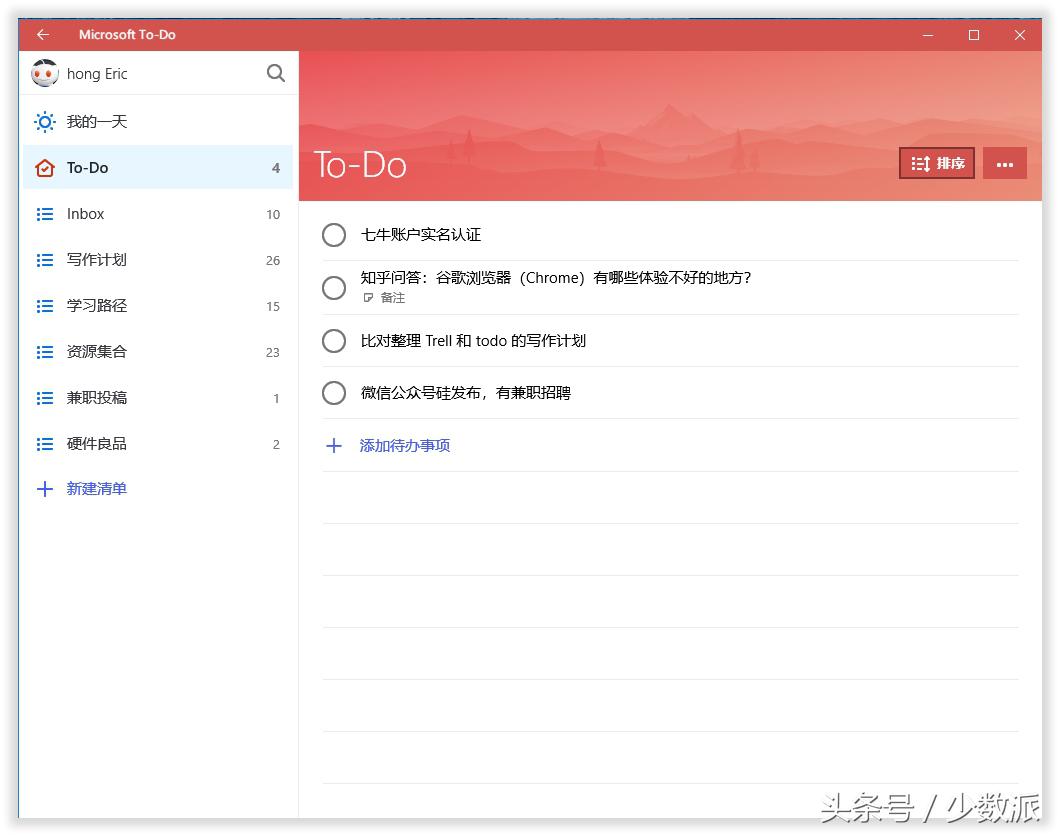Mark 七牛账户实名认证 as complete
This screenshot has width=1060, height=836.
point(334,235)
